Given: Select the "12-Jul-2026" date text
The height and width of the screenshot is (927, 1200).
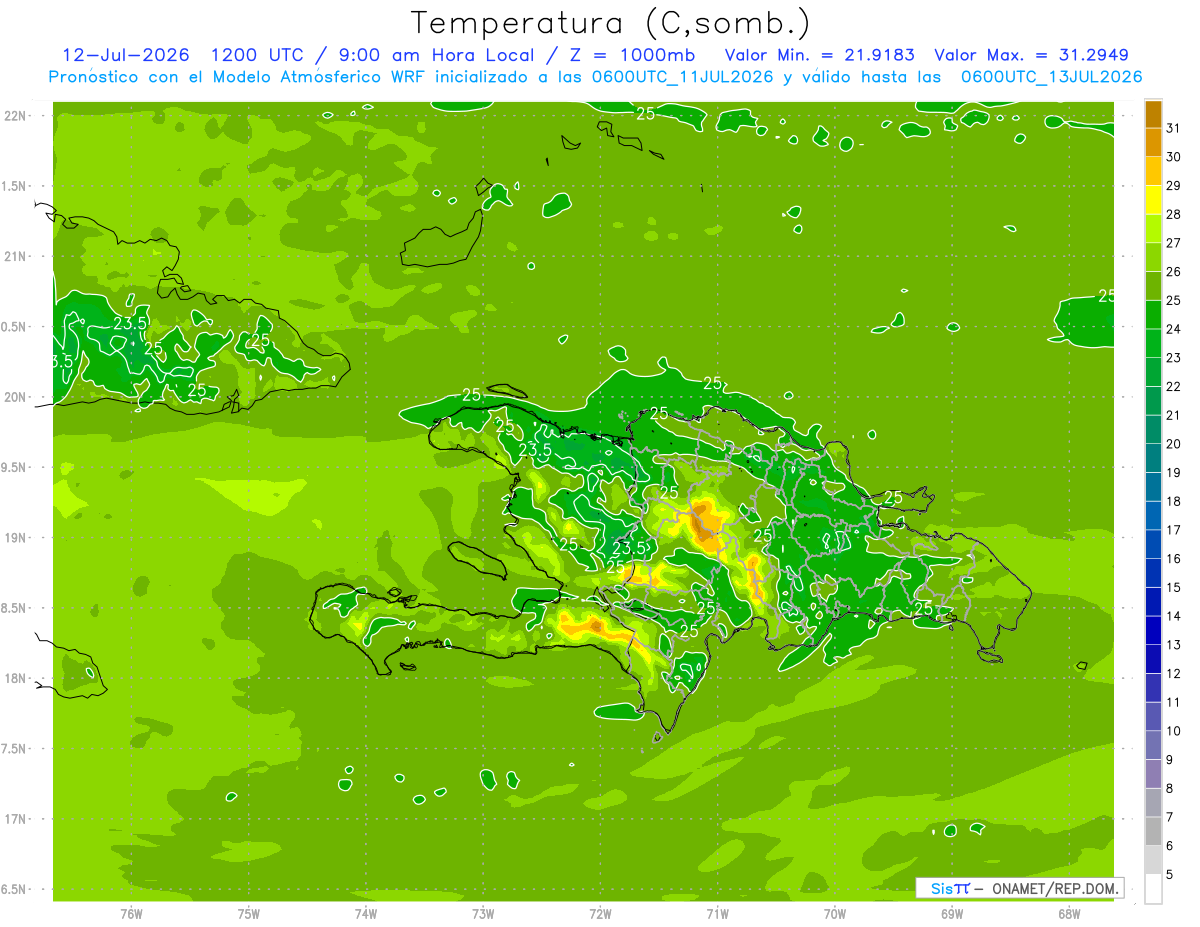Looking at the screenshot, I should pyautogui.click(x=125, y=55).
